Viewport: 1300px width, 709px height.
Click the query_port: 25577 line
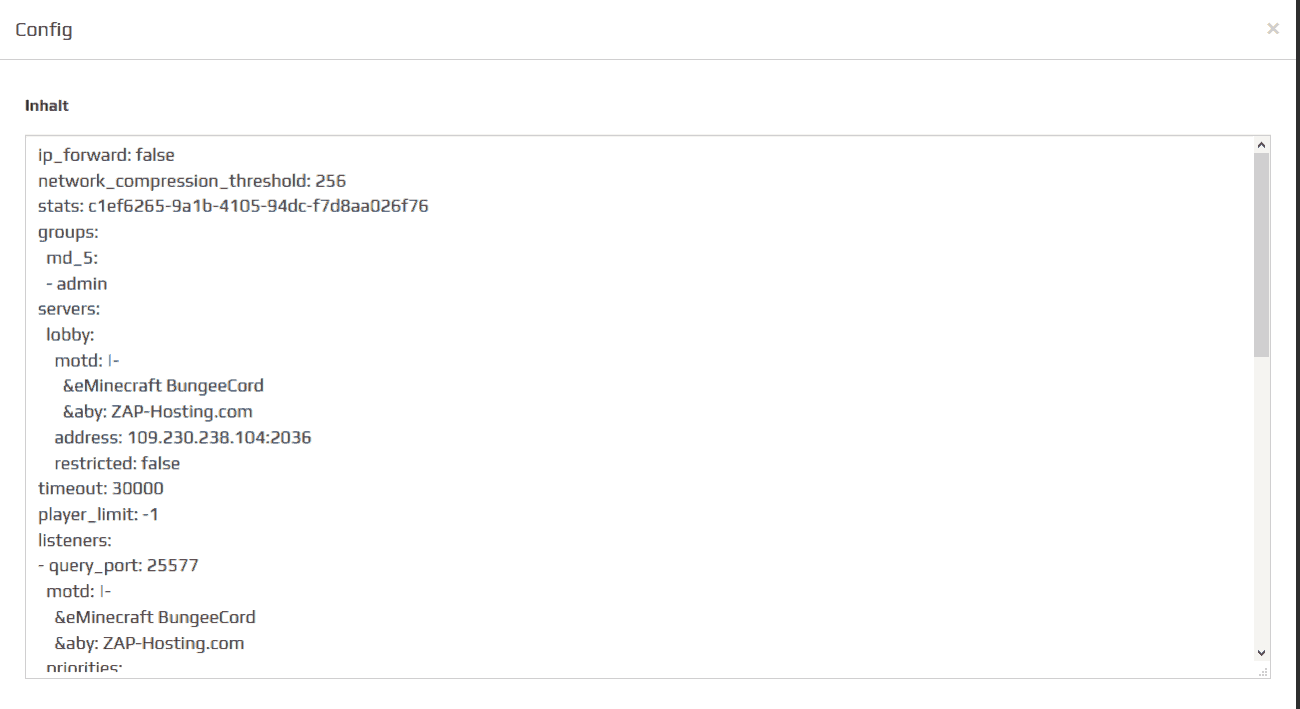pyautogui.click(x=119, y=565)
